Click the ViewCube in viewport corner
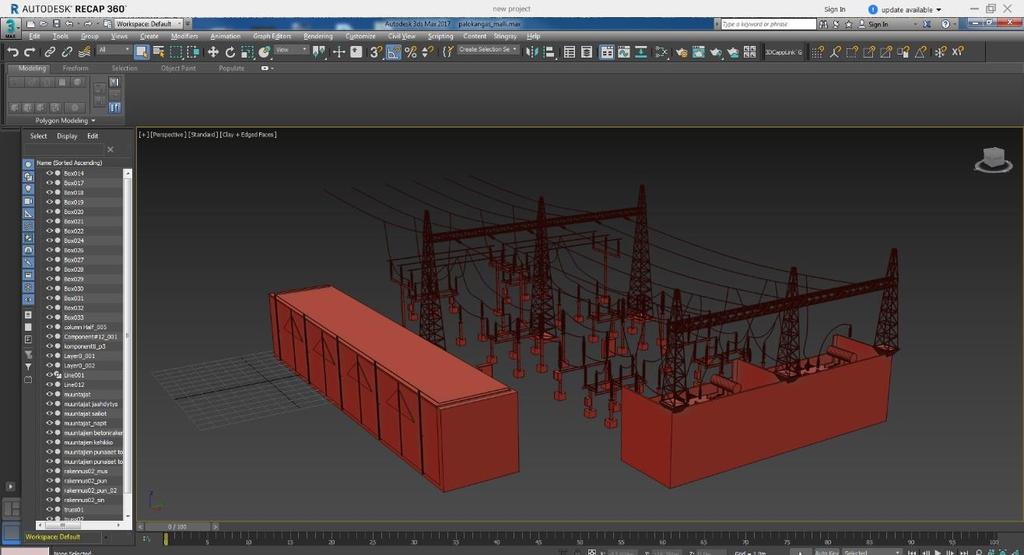The height and width of the screenshot is (555, 1024). 993,159
